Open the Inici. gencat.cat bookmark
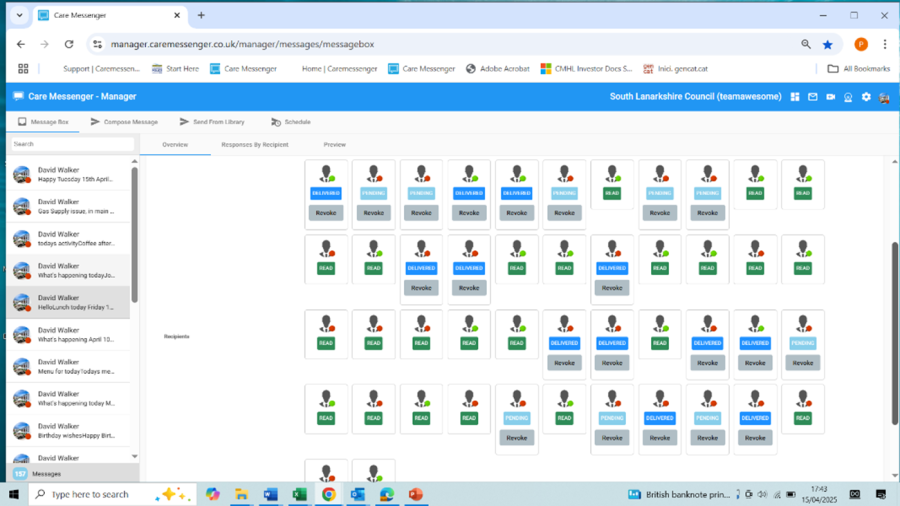The width and height of the screenshot is (900, 506). (x=675, y=69)
